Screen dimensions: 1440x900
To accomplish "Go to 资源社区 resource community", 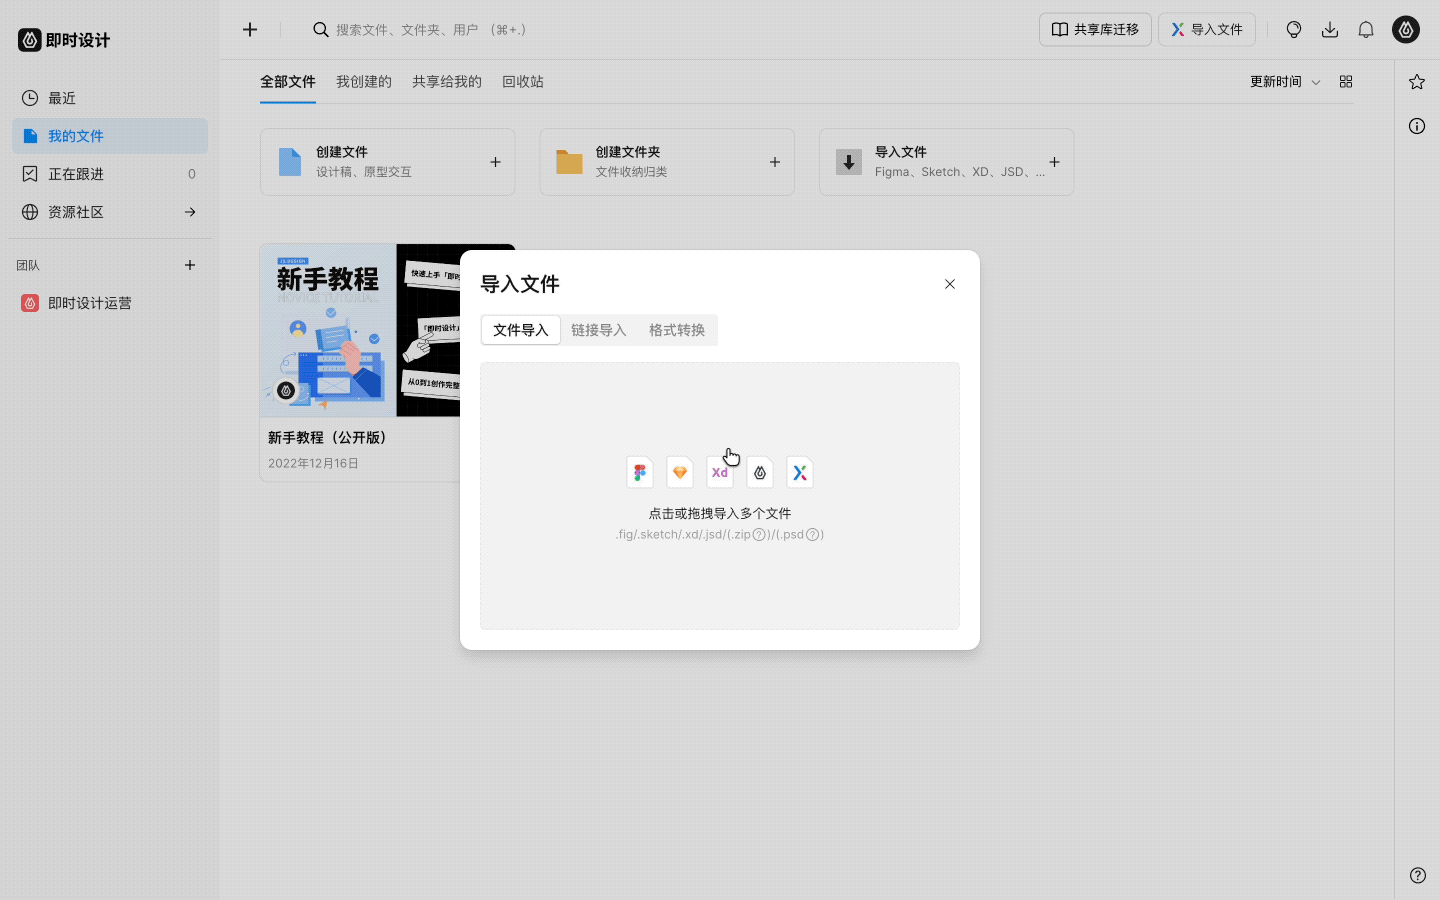I will (x=110, y=212).
